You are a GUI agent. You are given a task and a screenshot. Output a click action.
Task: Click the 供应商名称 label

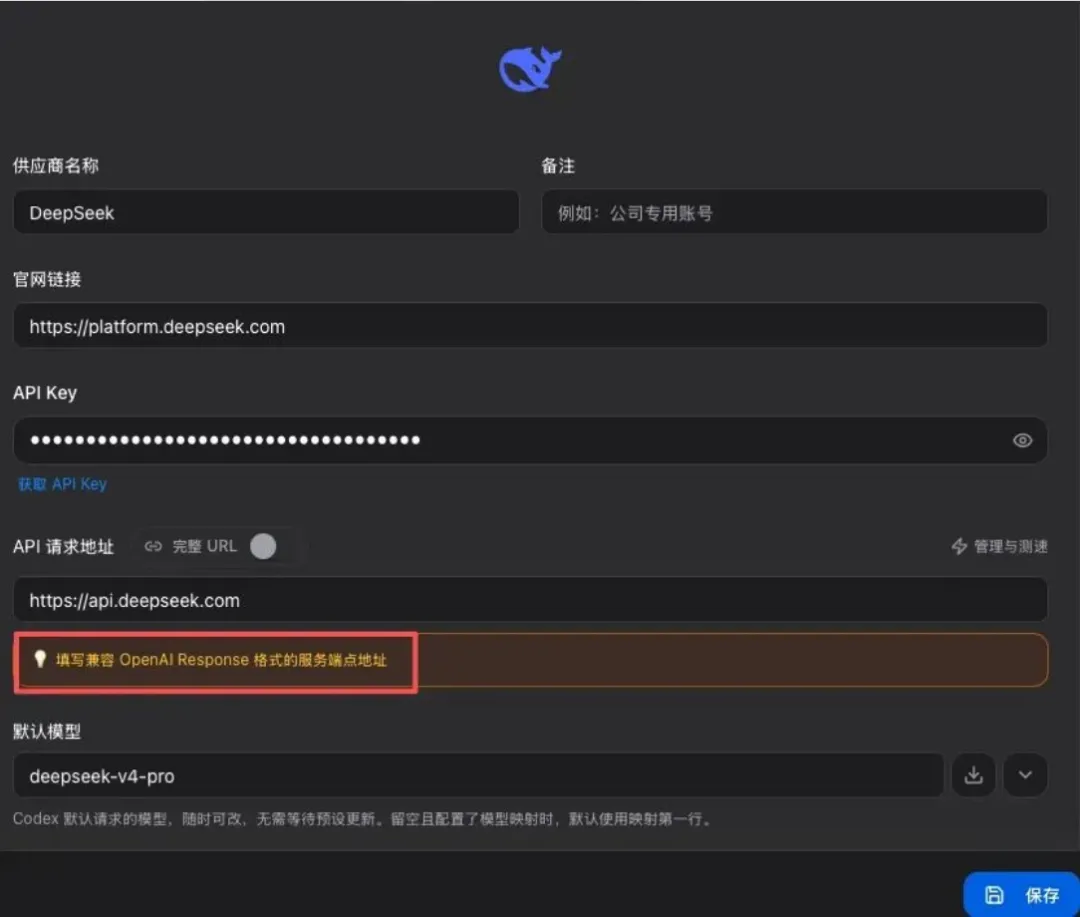[56, 165]
